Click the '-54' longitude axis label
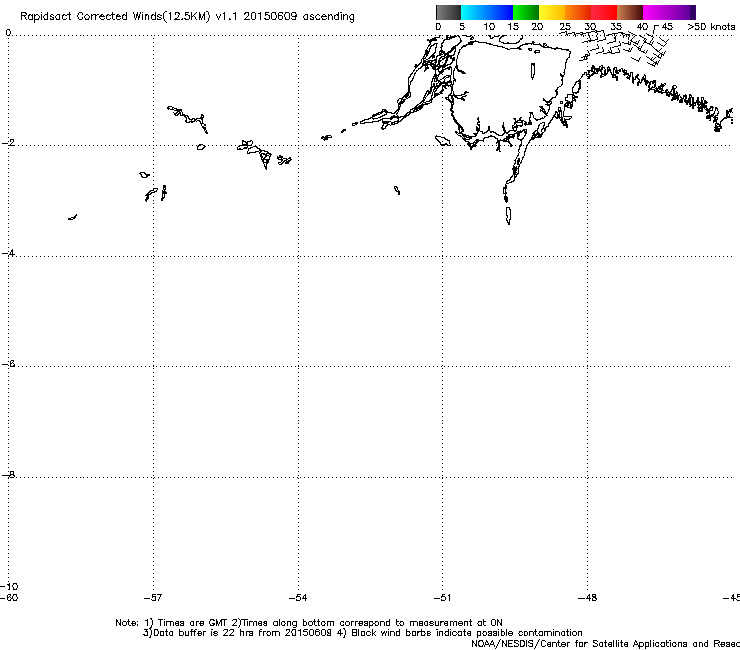The width and height of the screenshot is (740, 650). click(298, 598)
